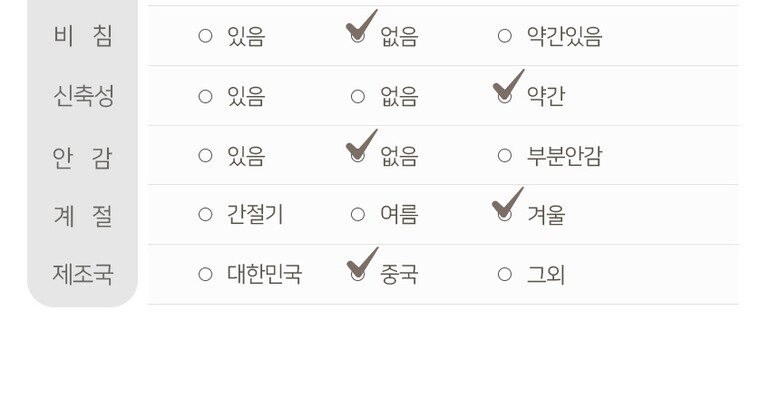Viewport: 780px width, 418px height.
Task: Click the 비침 row label
Action: pos(83,36)
